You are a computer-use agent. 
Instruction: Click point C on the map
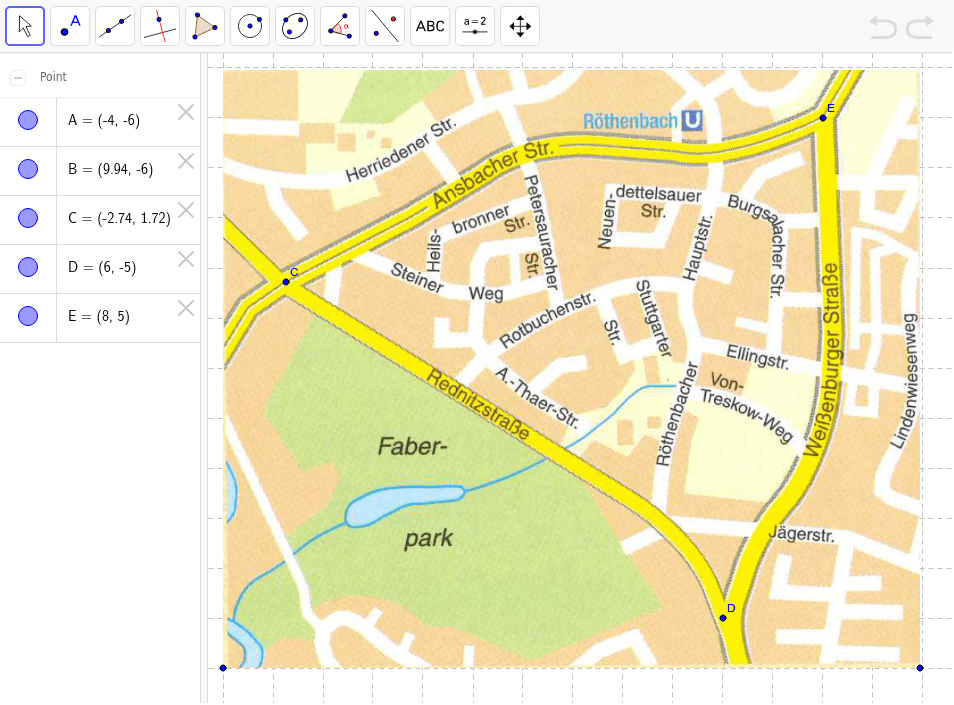pos(286,282)
